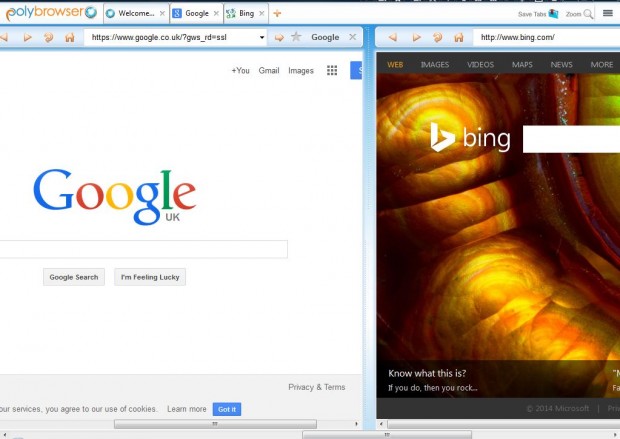Click Google pane horizontal scrollbar thumb
Image resolution: width=620 pixels, height=439 pixels.
click(215, 424)
